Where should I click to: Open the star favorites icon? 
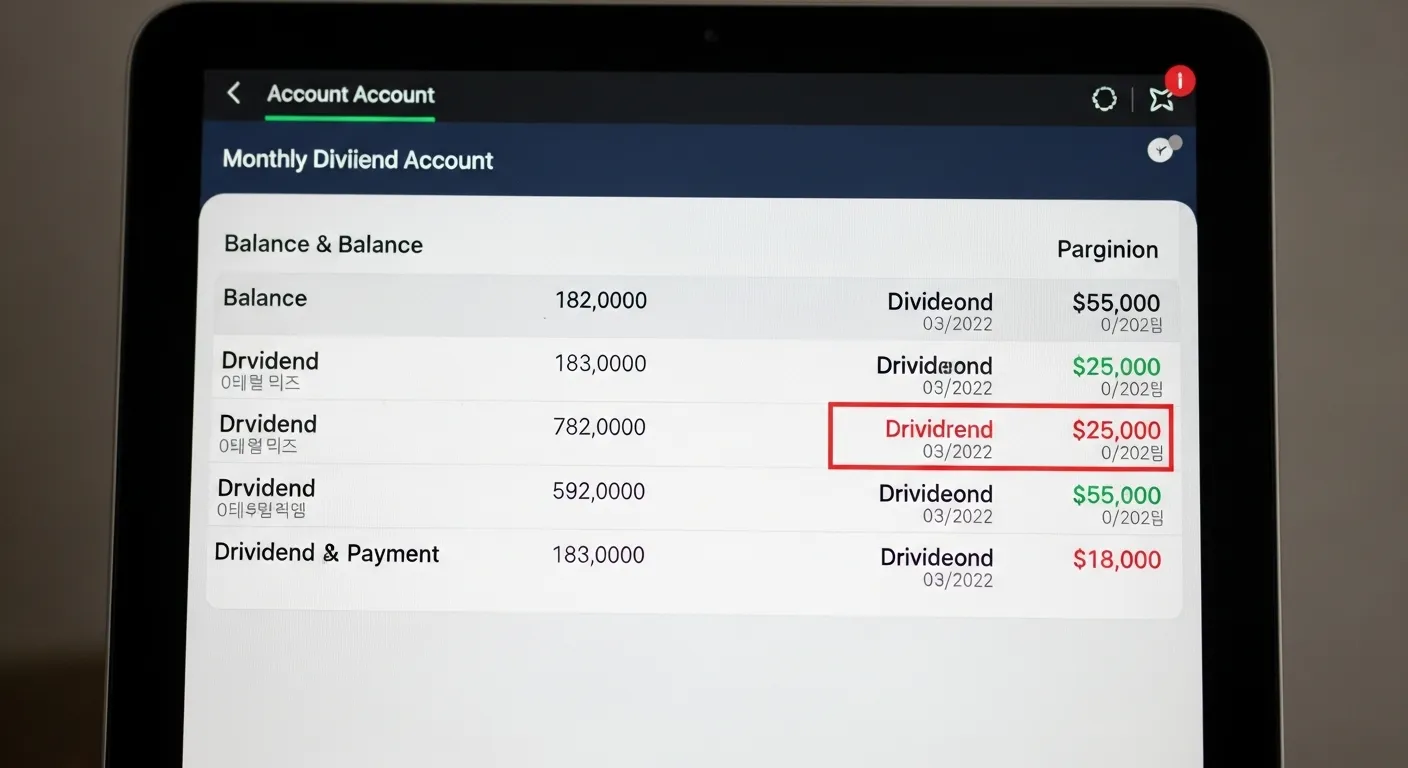(1160, 98)
